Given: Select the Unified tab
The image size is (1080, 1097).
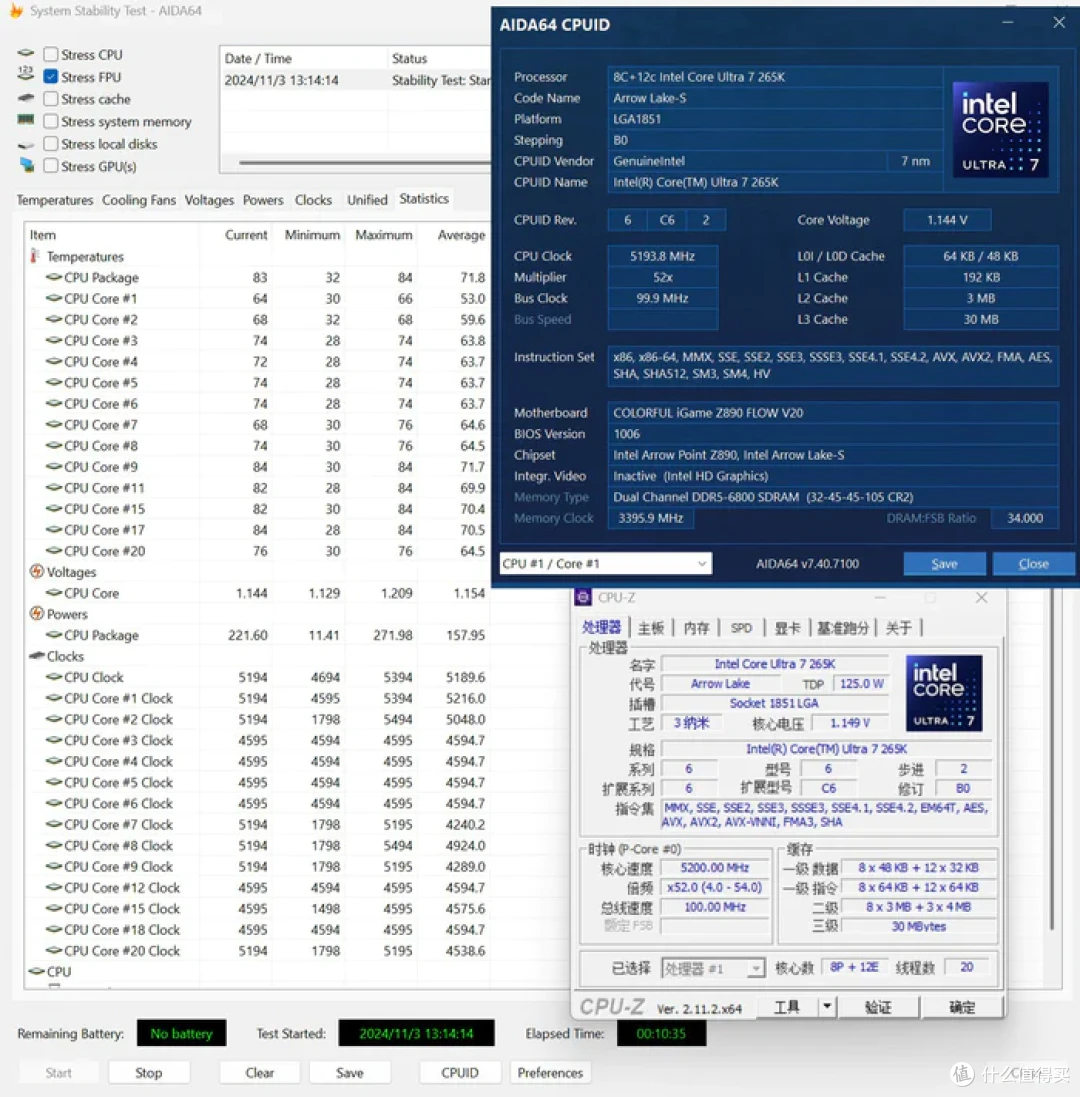Looking at the screenshot, I should click(367, 200).
